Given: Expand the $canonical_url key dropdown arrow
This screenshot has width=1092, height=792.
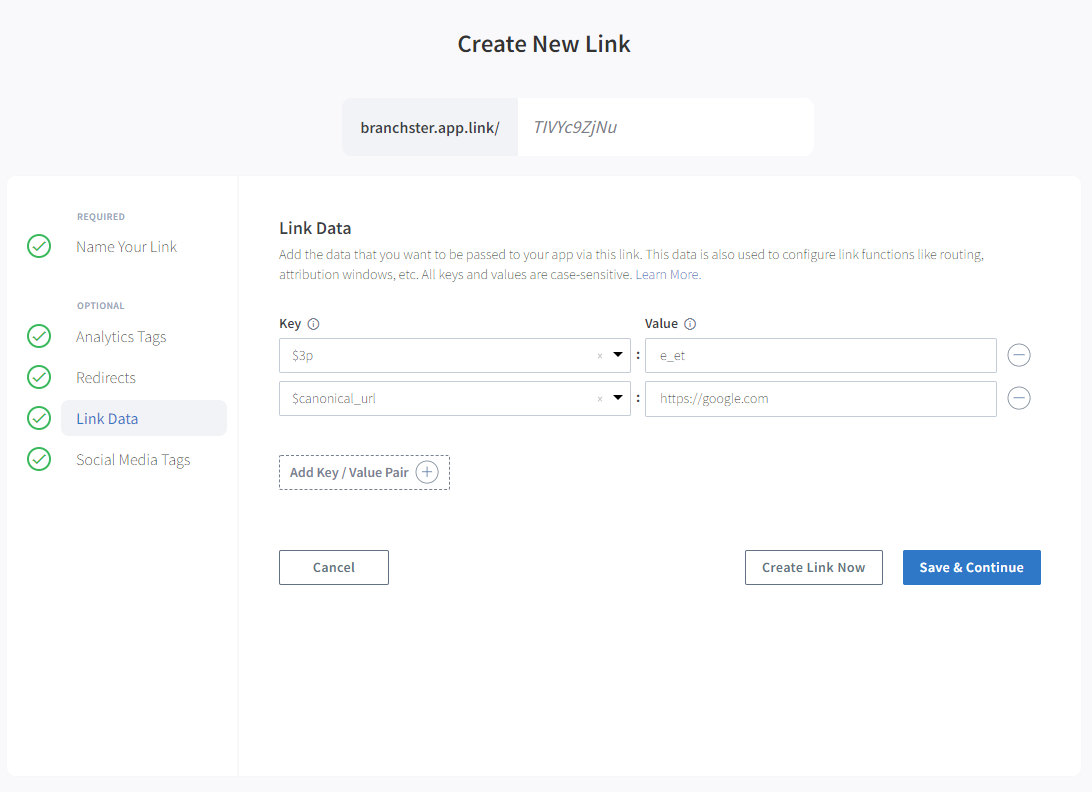Looking at the screenshot, I should pos(618,398).
